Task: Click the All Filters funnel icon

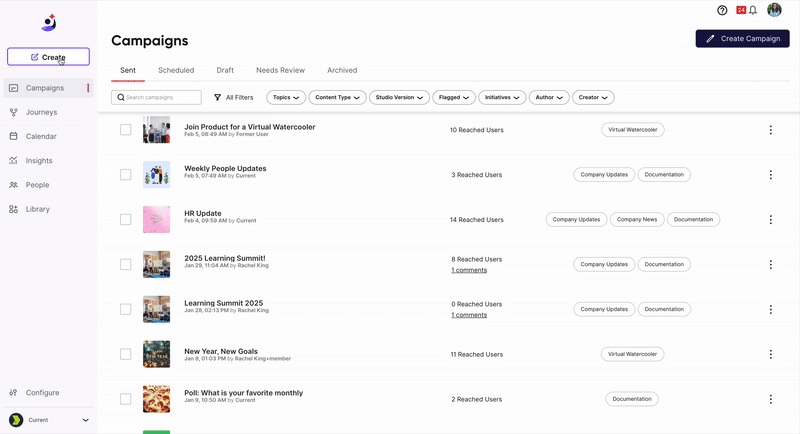Action: tap(217, 97)
